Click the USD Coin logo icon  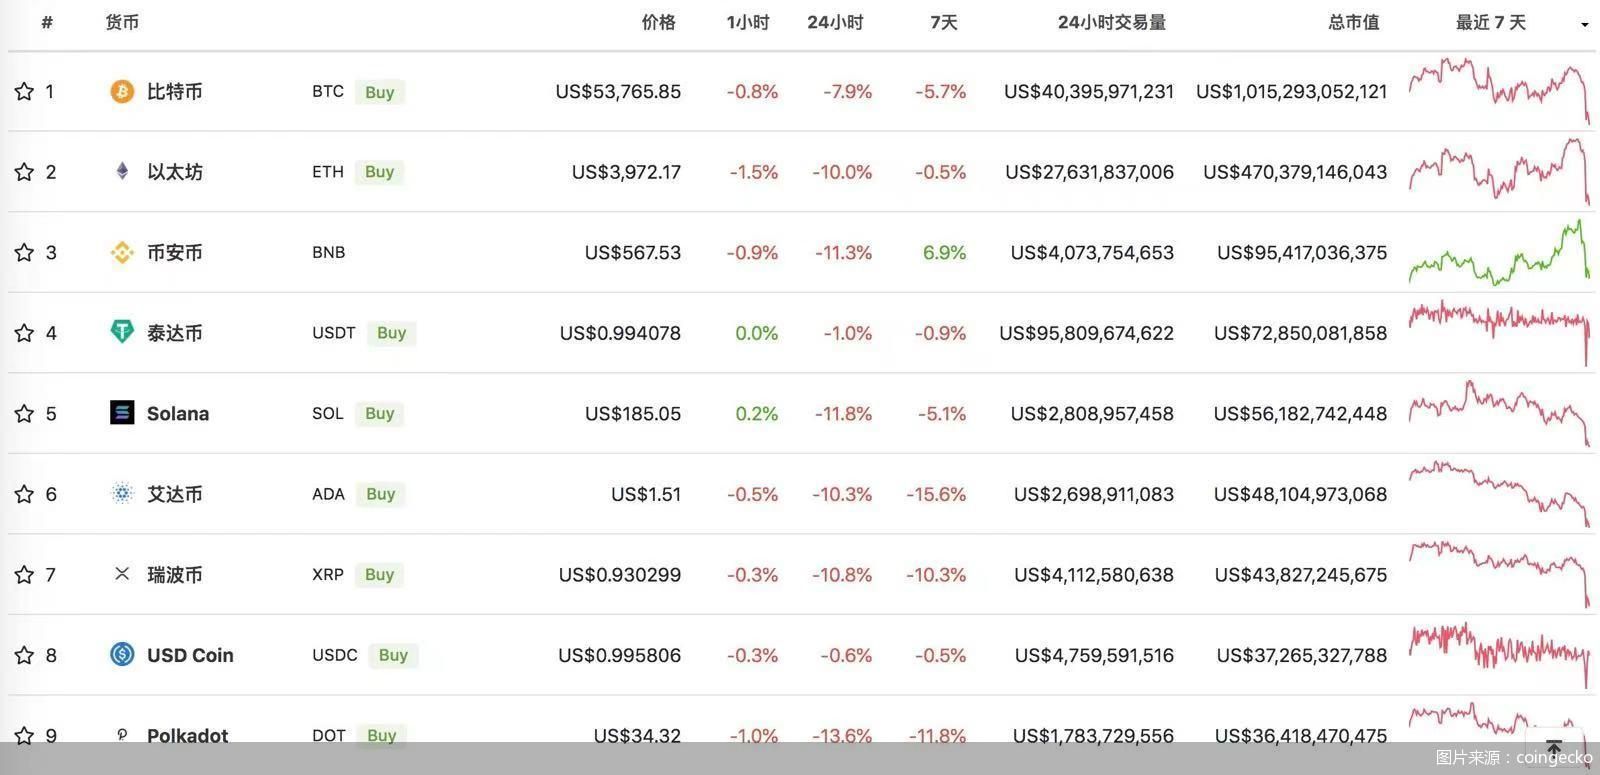[122, 655]
